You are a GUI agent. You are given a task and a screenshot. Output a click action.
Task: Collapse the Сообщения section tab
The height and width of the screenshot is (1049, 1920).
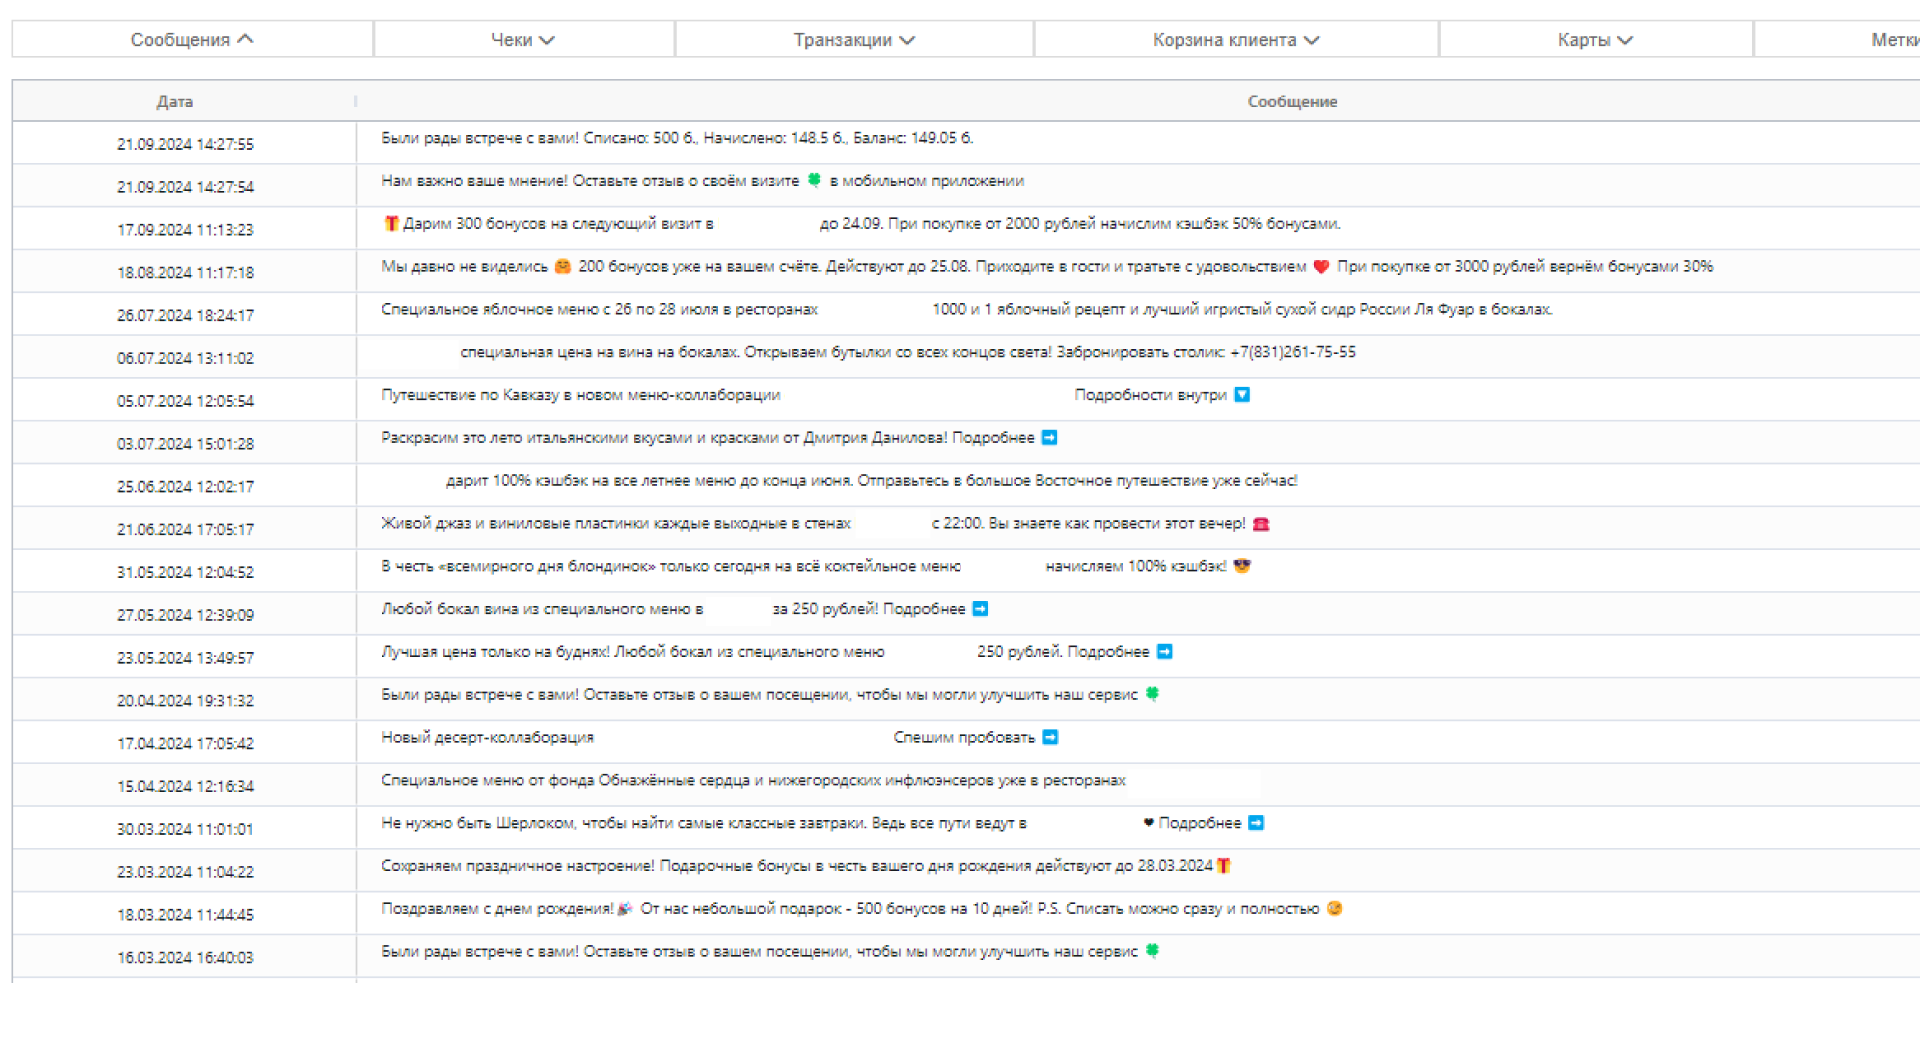click(192, 40)
